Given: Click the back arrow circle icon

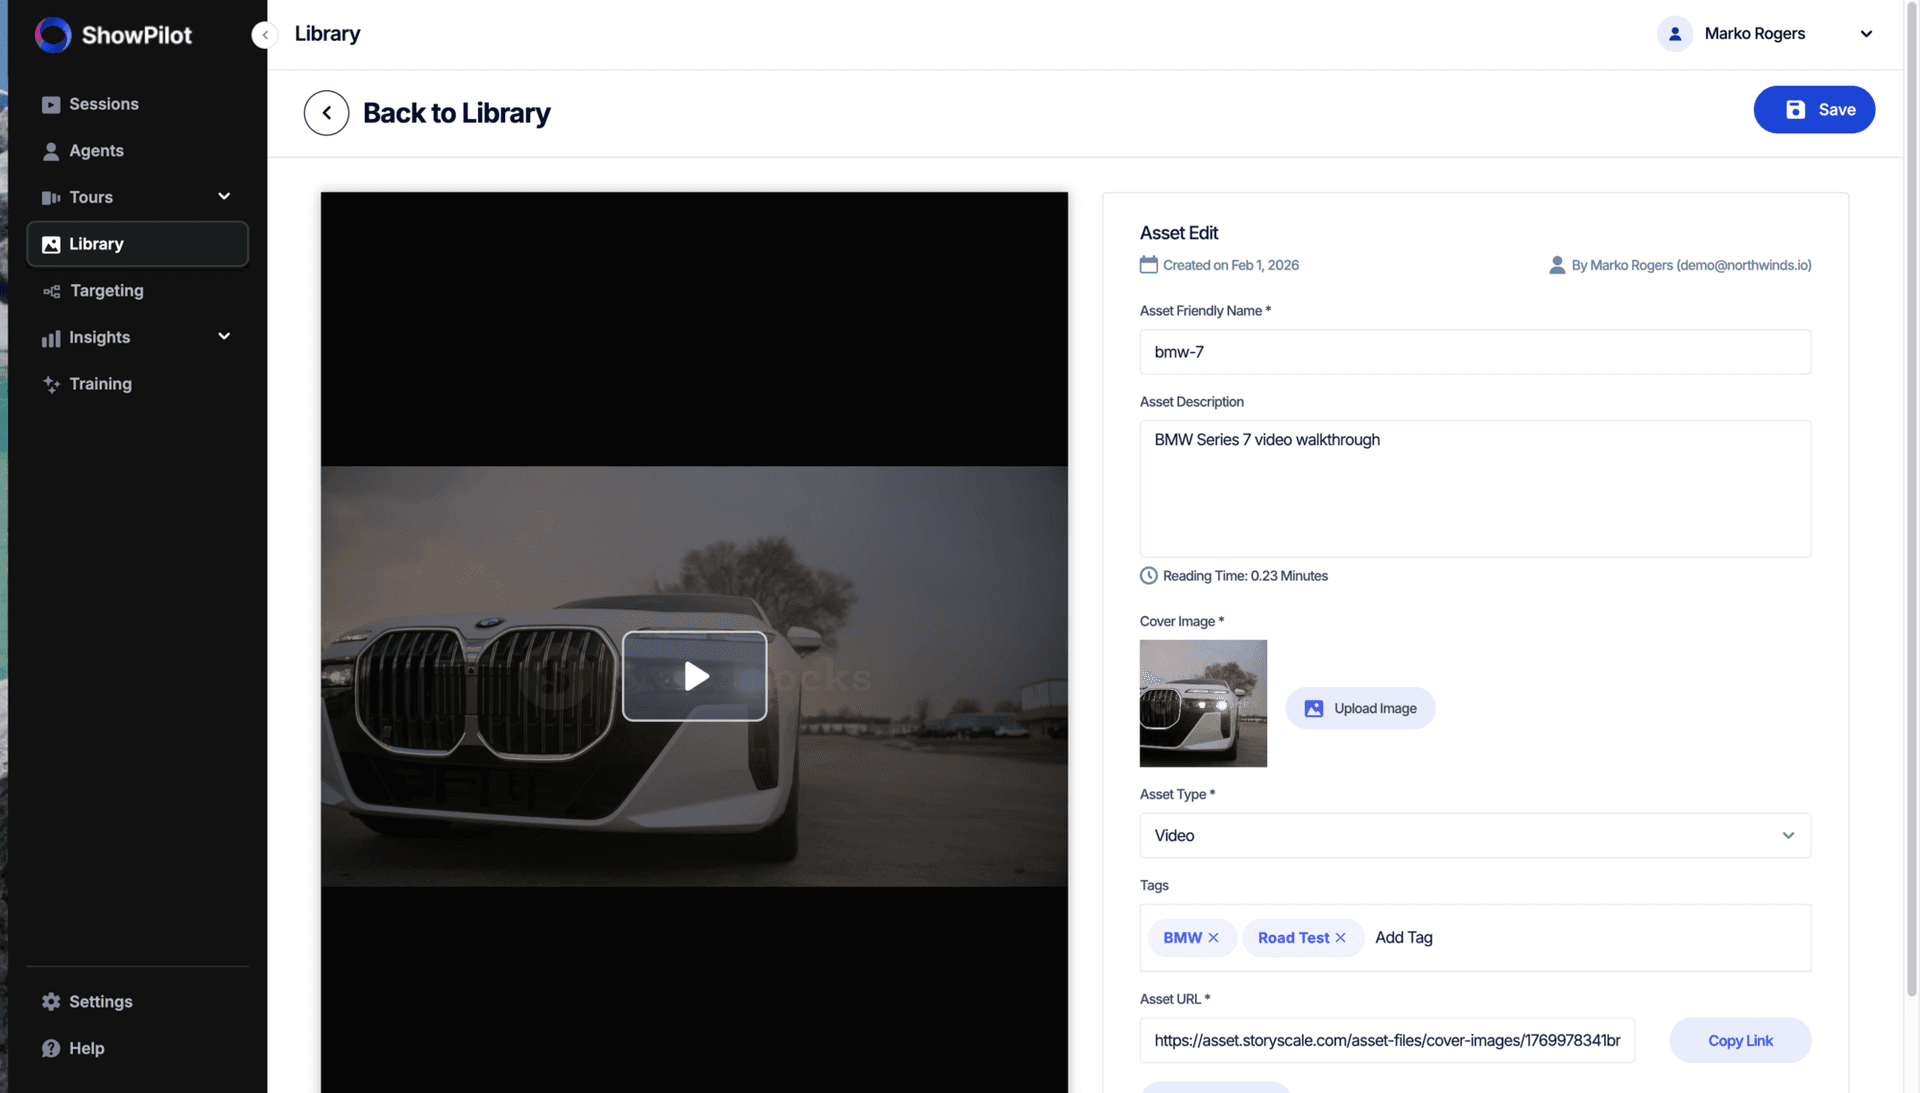Looking at the screenshot, I should [x=326, y=113].
